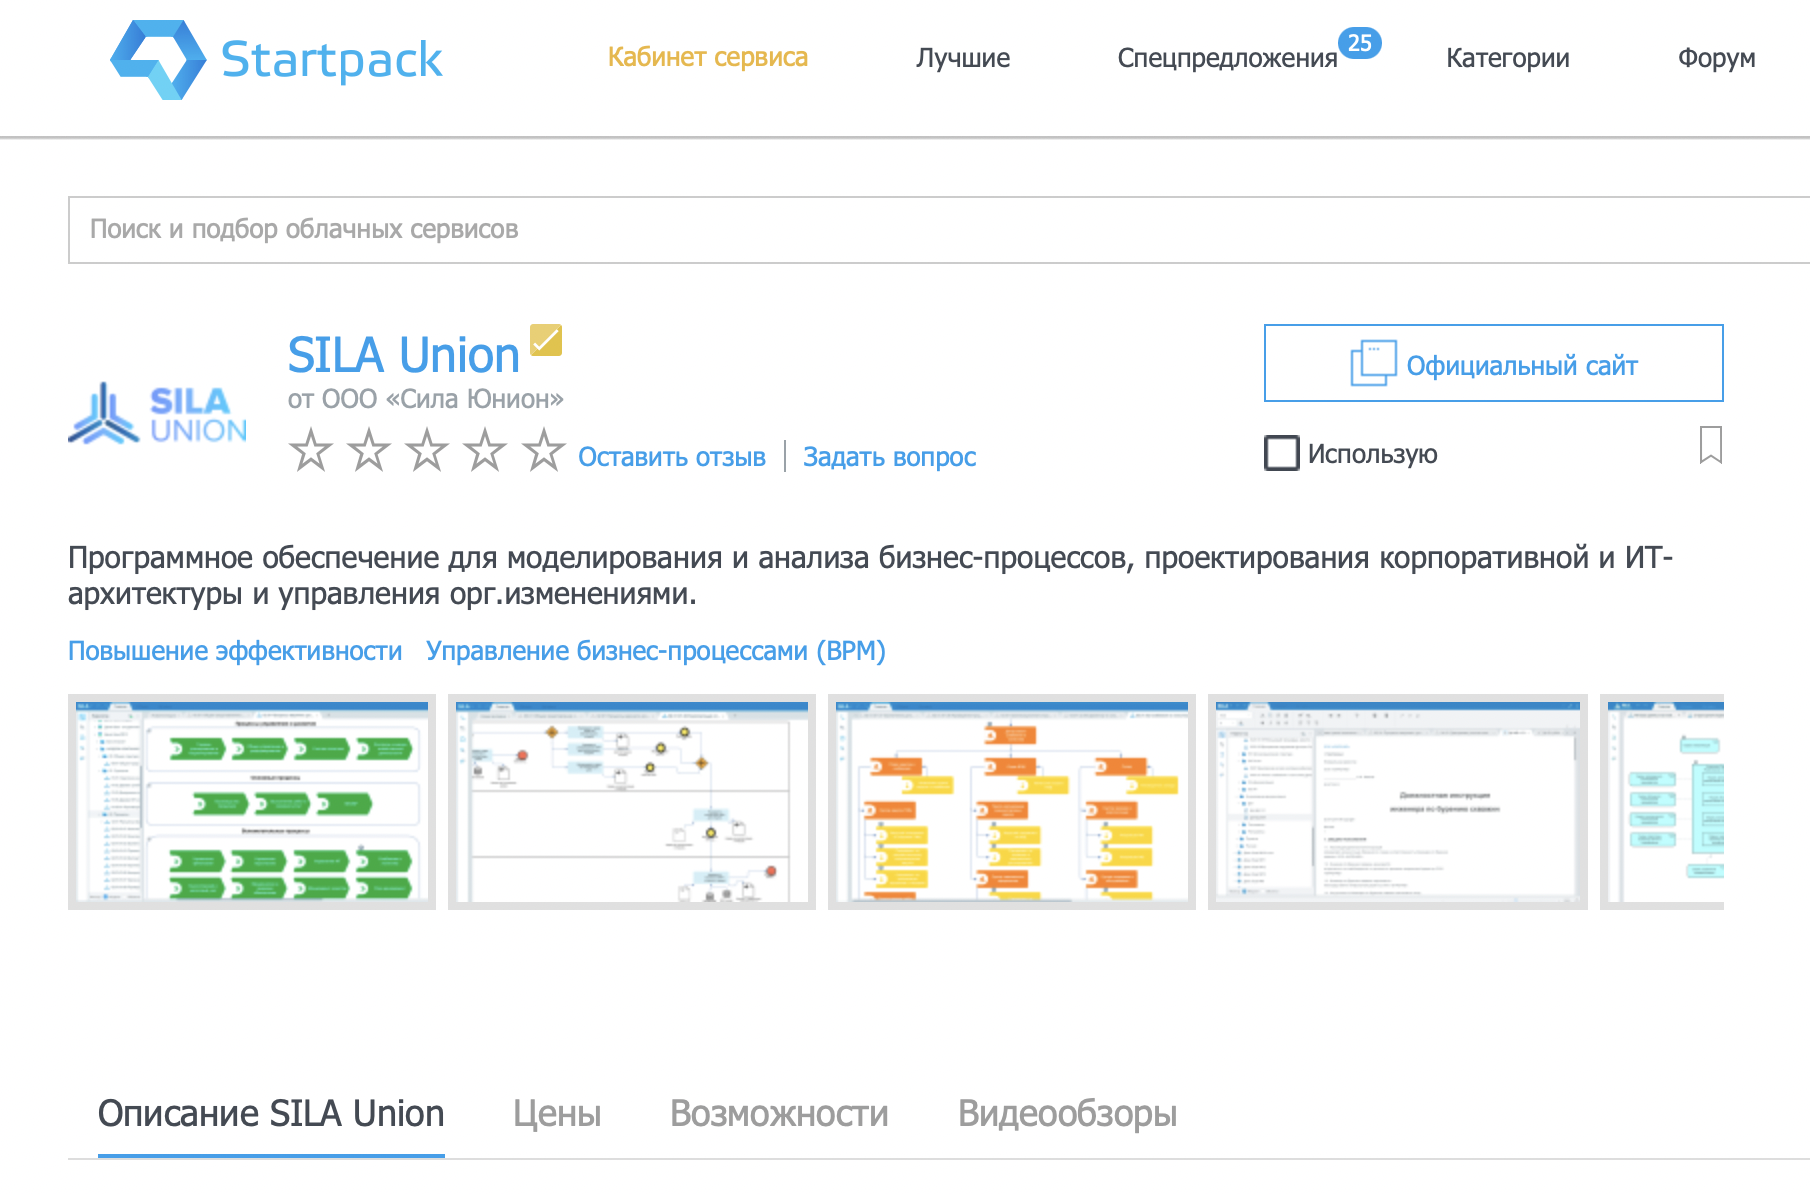
Task: Click the Спецпредложения notification badge showing 25
Action: [x=1359, y=41]
